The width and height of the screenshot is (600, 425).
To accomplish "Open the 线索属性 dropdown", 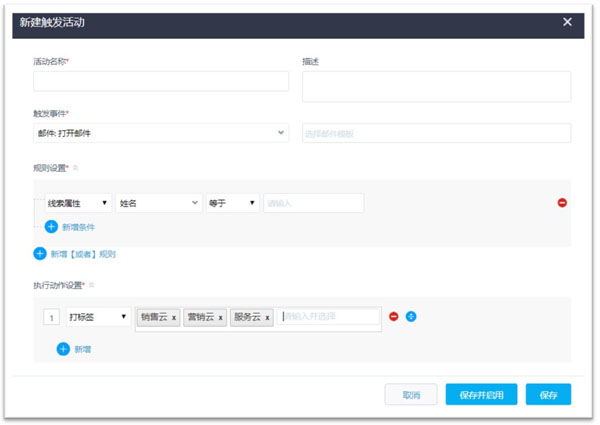I will [x=78, y=203].
